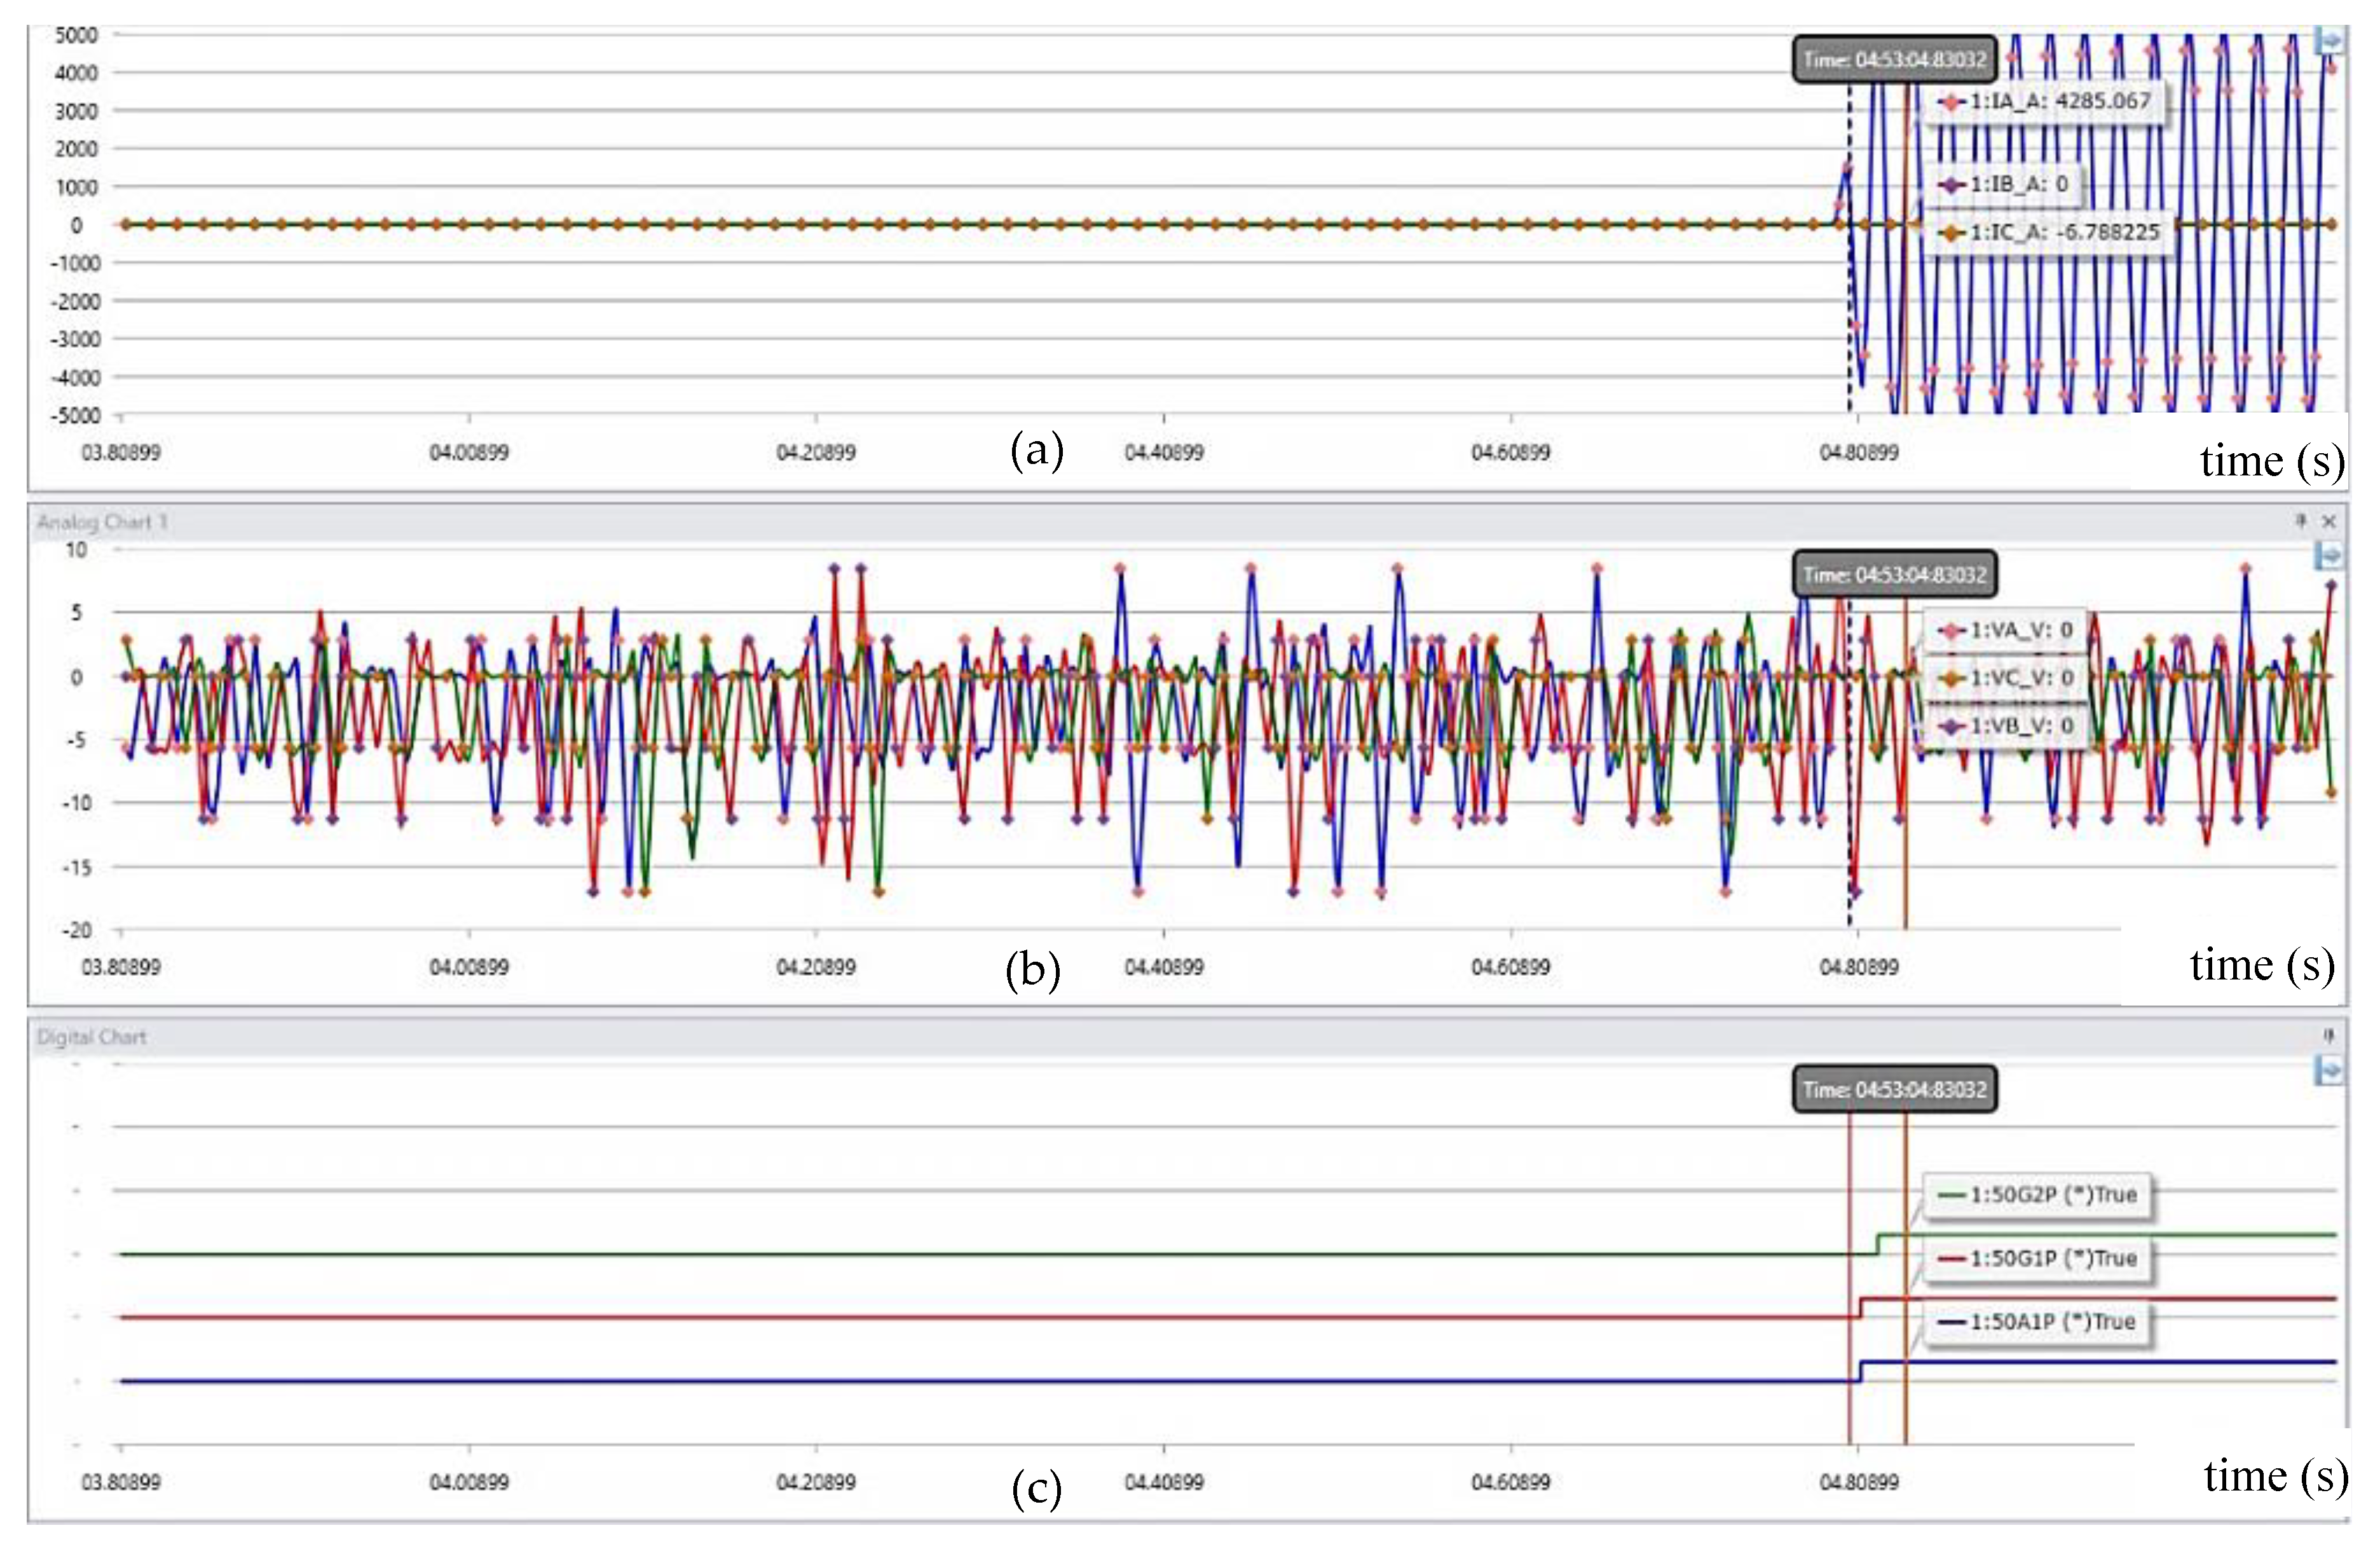Select the Digital Chart panel title
The image size is (2380, 1556).
click(91, 1037)
